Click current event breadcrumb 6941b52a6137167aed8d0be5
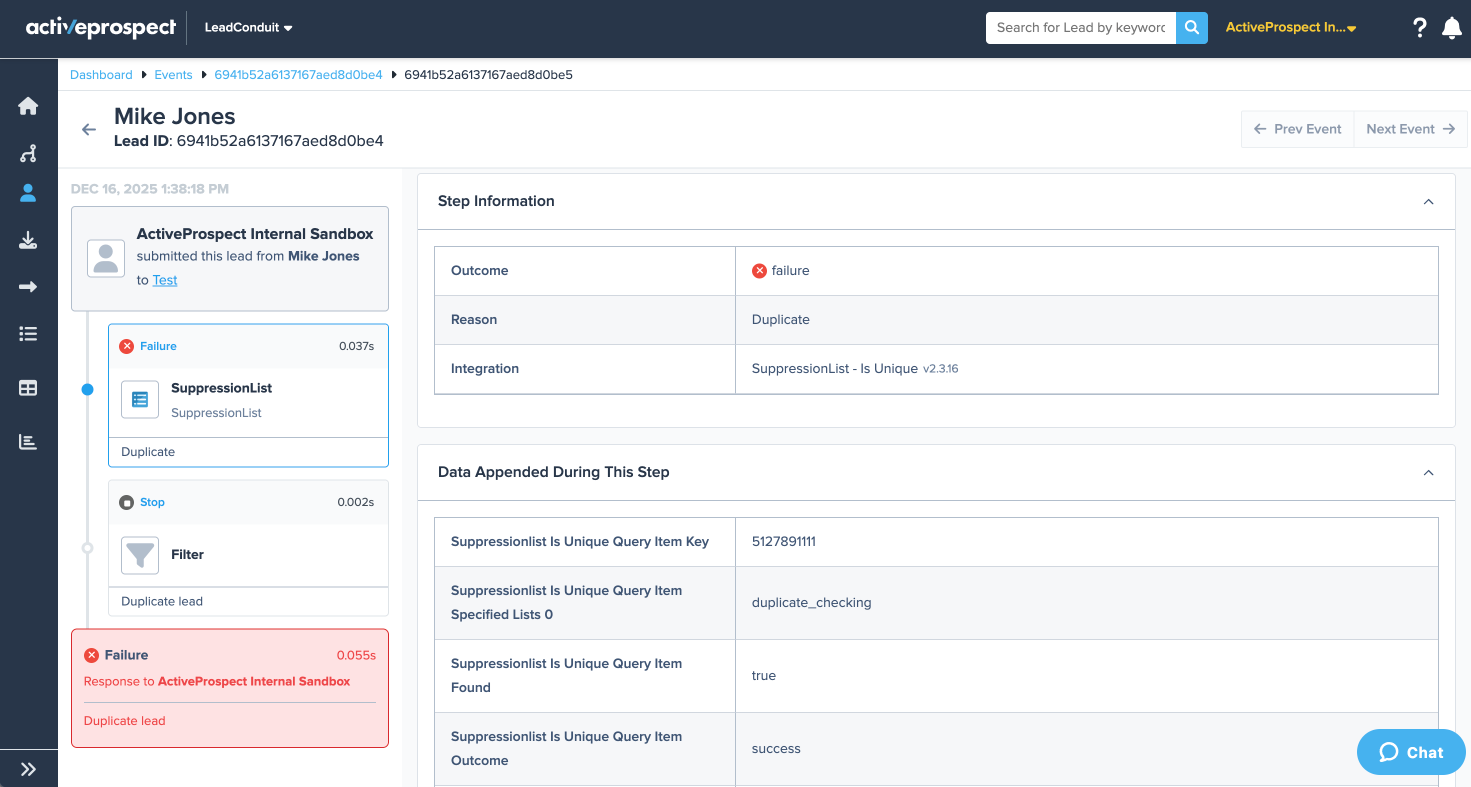This screenshot has width=1471, height=787. [x=488, y=75]
